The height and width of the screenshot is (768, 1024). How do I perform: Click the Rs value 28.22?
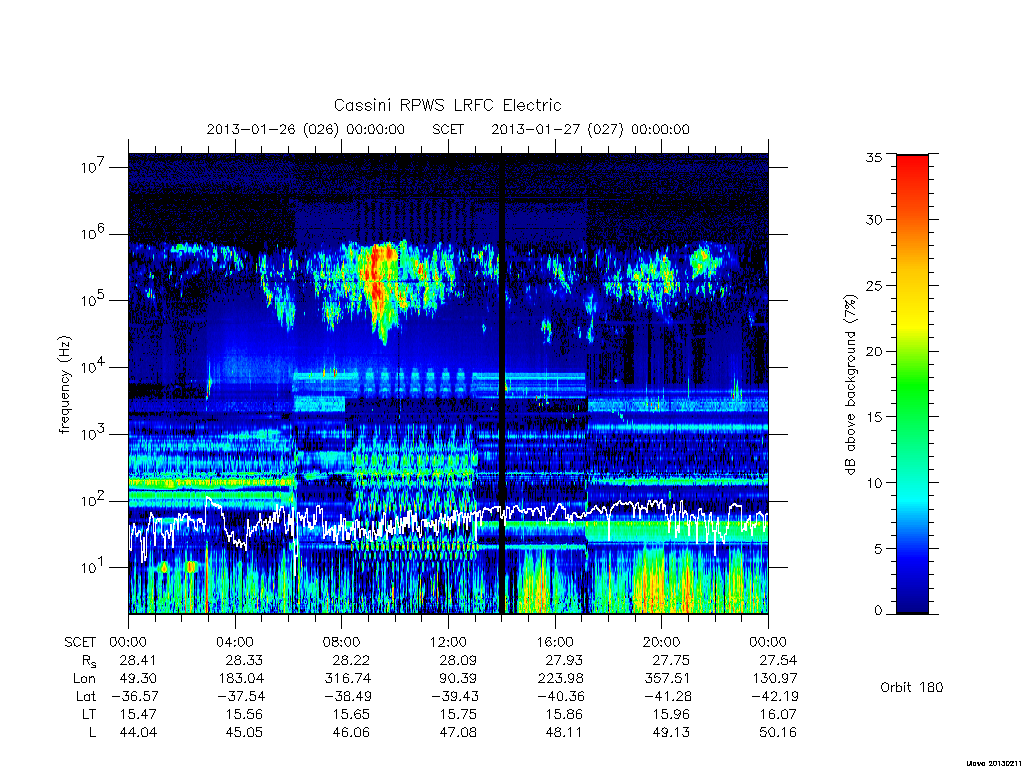point(351,660)
